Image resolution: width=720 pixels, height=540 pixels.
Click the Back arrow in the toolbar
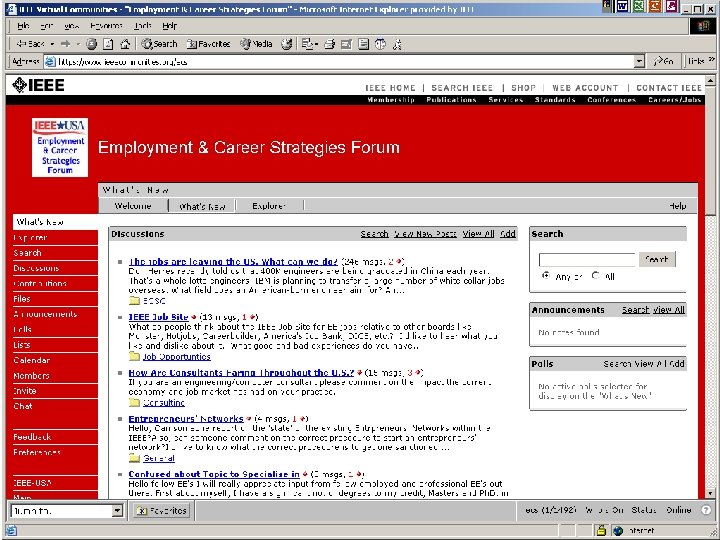30,44
